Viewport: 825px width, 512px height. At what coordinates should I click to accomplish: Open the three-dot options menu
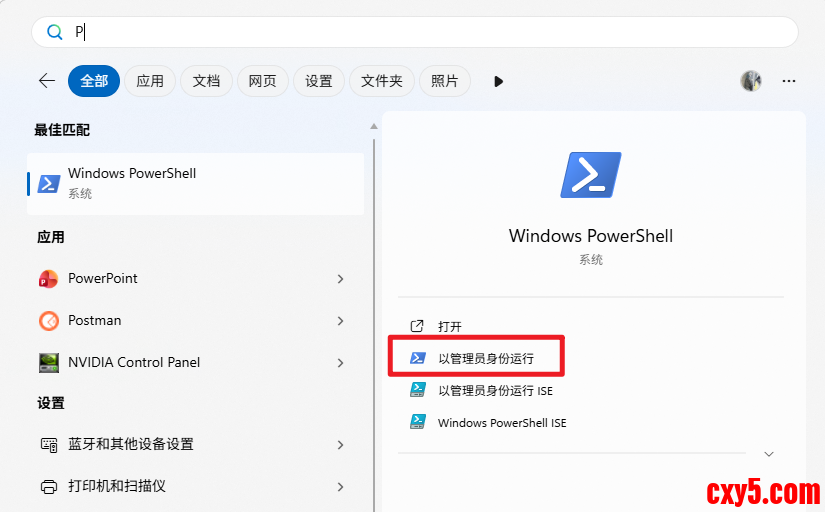(x=789, y=81)
